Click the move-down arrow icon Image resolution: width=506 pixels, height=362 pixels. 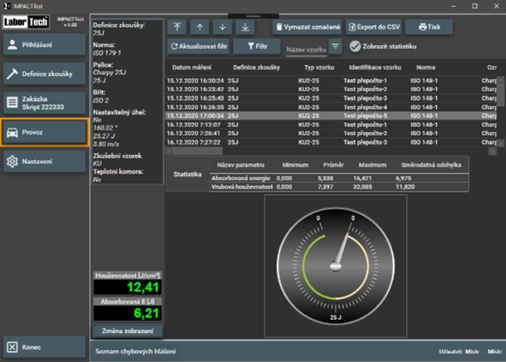[222, 27]
